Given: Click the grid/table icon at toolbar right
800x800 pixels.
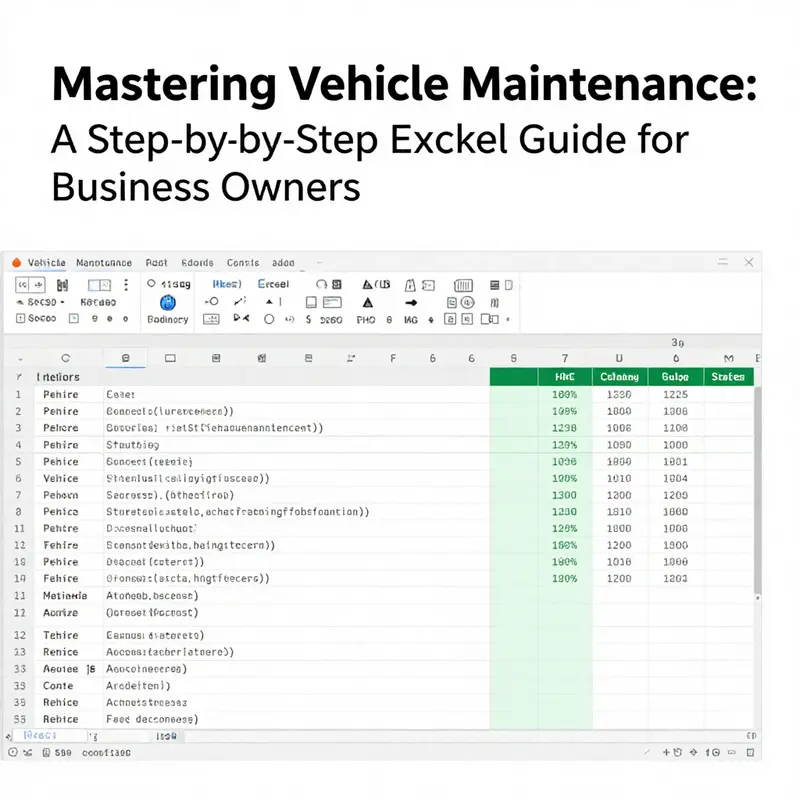Looking at the screenshot, I should [x=494, y=285].
